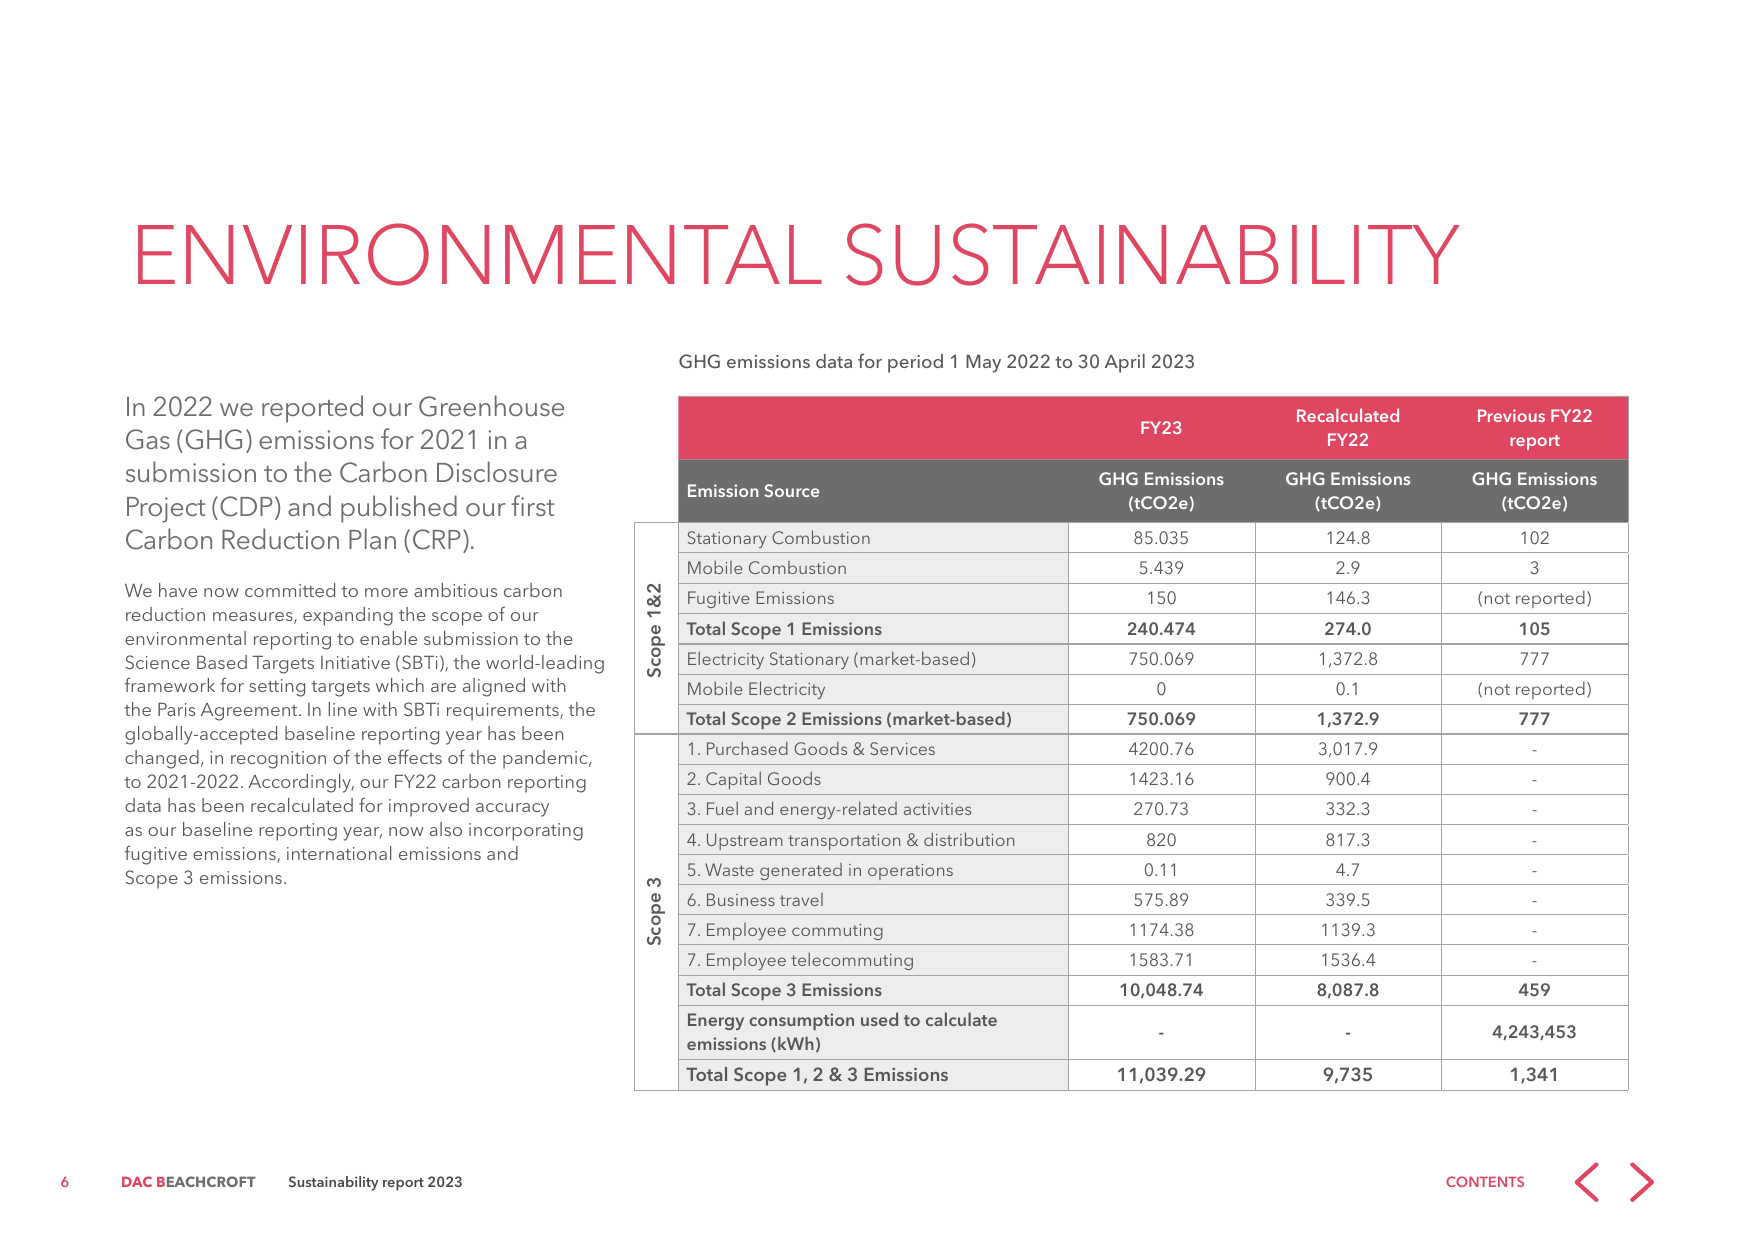Click the ENVIRONMENTAL SUSTAINABILITY heading

click(x=795, y=255)
